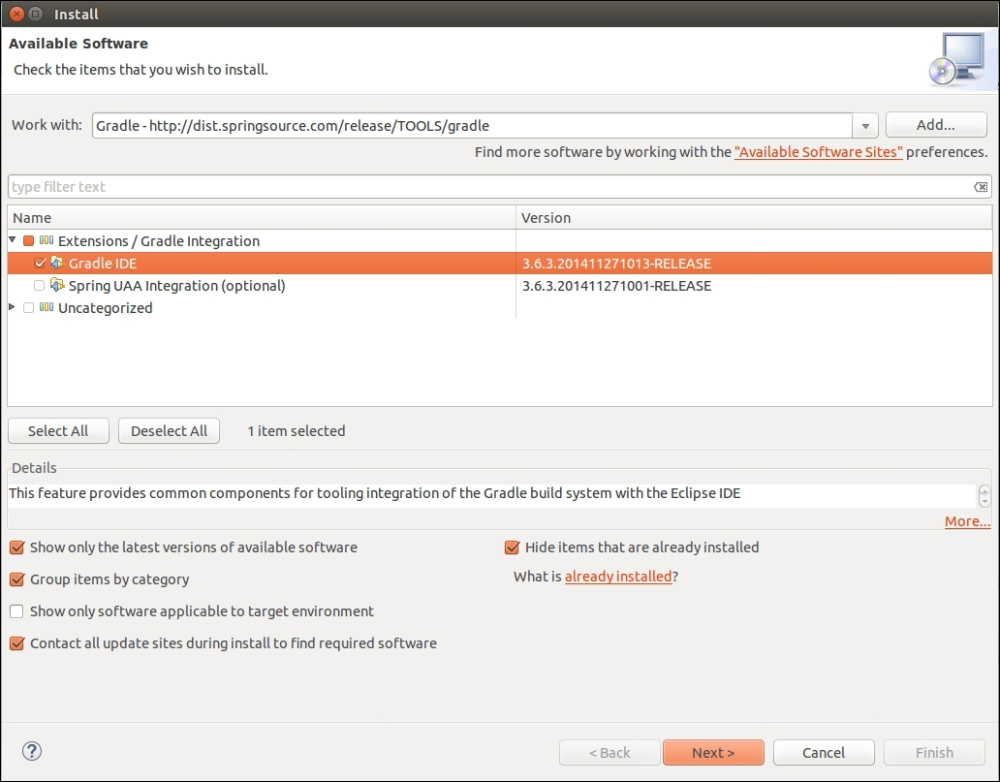Viewport: 1000px width, 782px height.
Task: Click the Uncategorized category icon
Action: 46,307
